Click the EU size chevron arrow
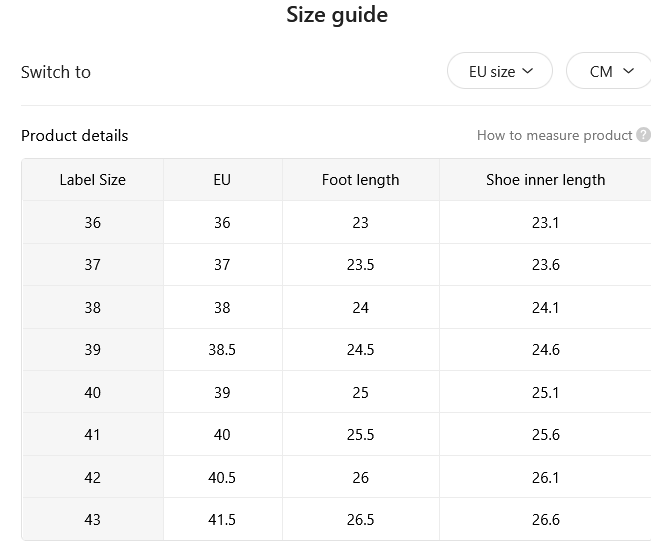This screenshot has width=651, height=557. 527,71
